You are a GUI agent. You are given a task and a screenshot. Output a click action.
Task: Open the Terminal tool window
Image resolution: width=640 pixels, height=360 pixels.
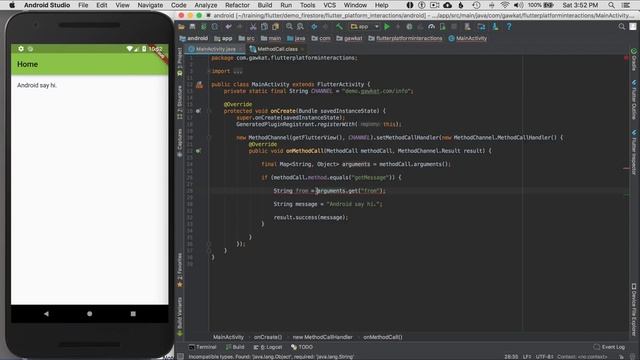click(x=202, y=347)
